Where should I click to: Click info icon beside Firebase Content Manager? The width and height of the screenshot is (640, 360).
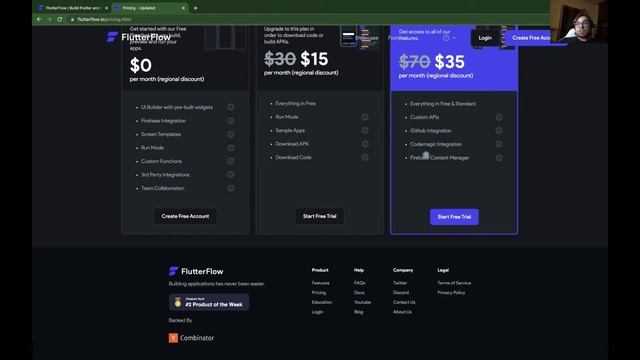499,158
